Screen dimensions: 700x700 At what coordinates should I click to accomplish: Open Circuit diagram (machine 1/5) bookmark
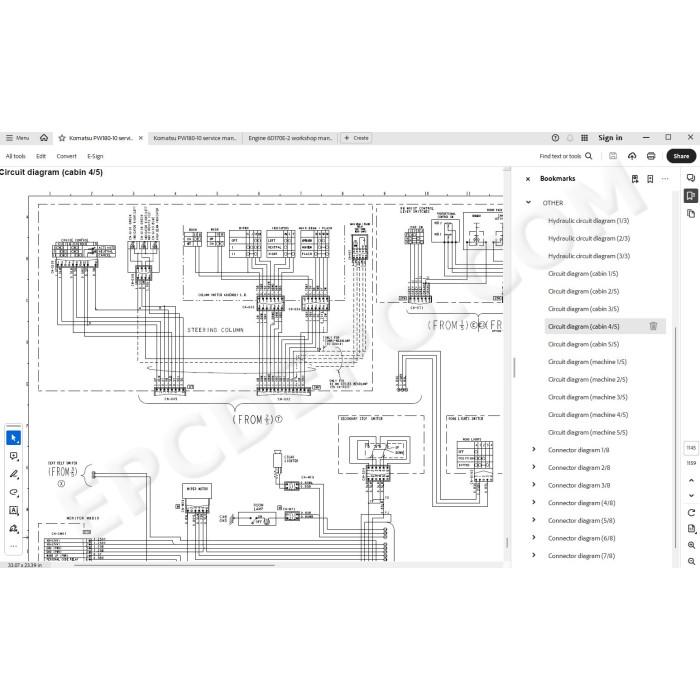587,362
